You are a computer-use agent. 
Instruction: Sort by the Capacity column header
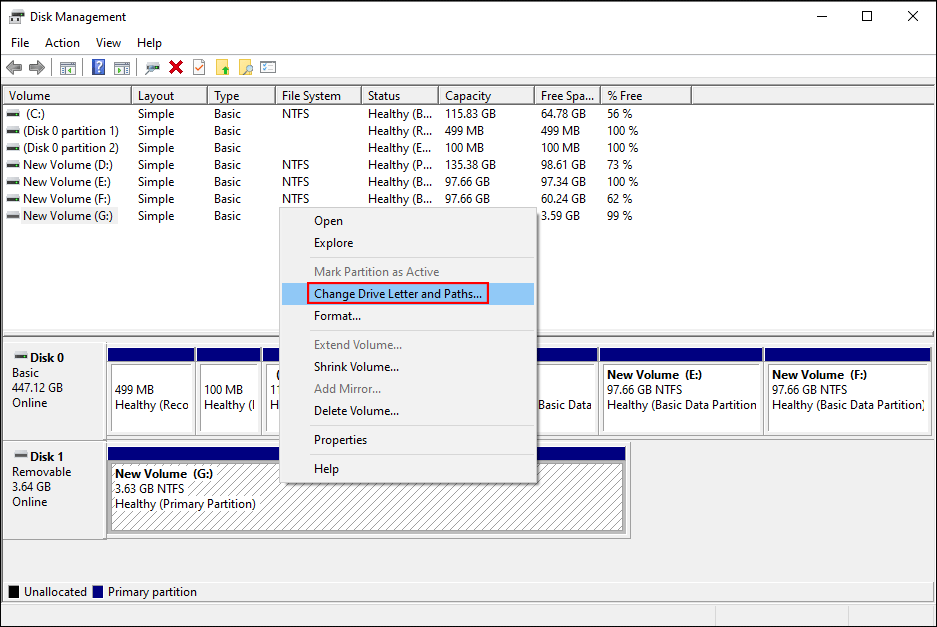[468, 96]
